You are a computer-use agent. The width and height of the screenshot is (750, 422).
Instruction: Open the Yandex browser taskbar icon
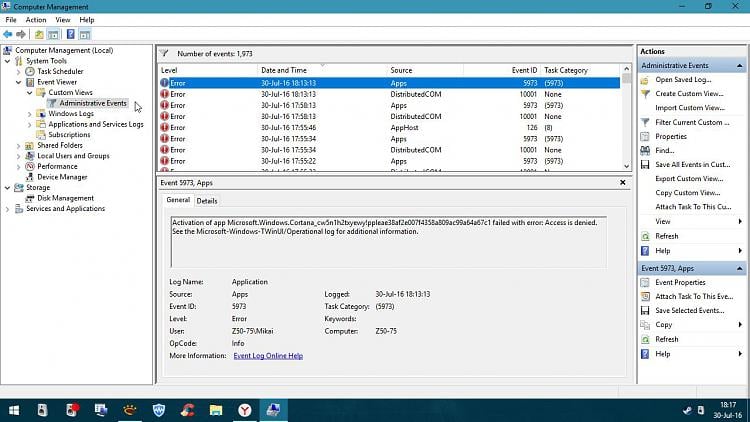[x=244, y=410]
